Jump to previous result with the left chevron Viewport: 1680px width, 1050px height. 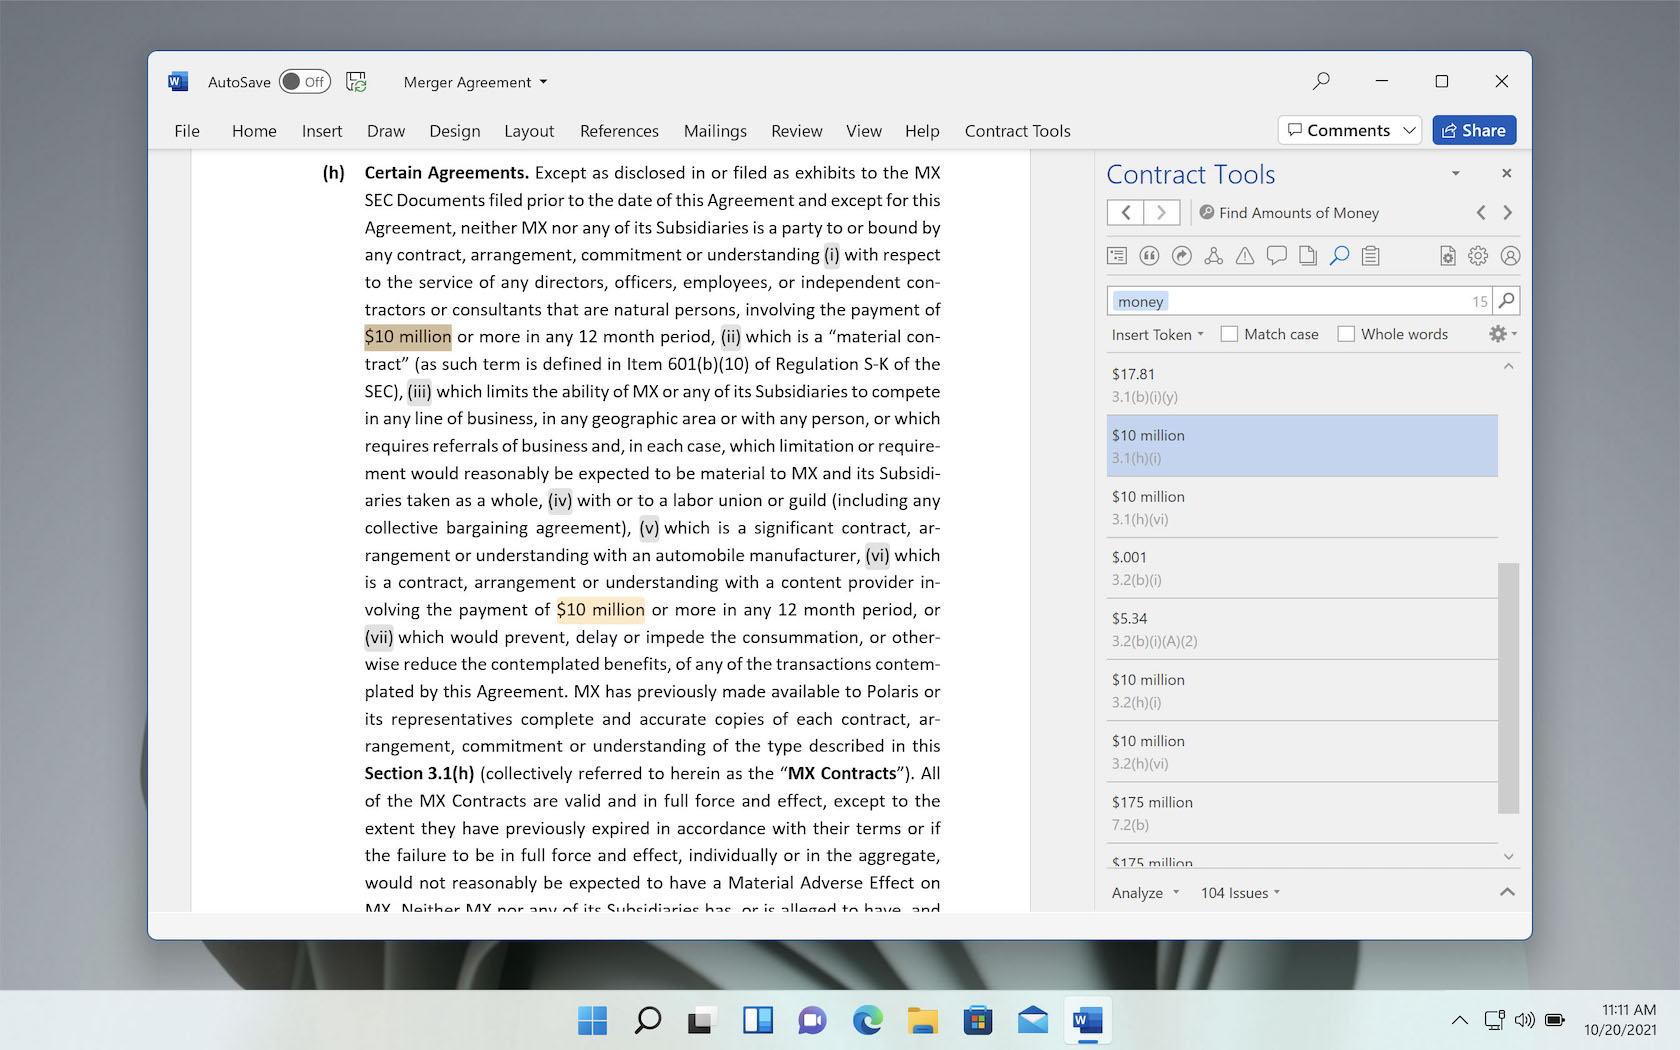1481,212
